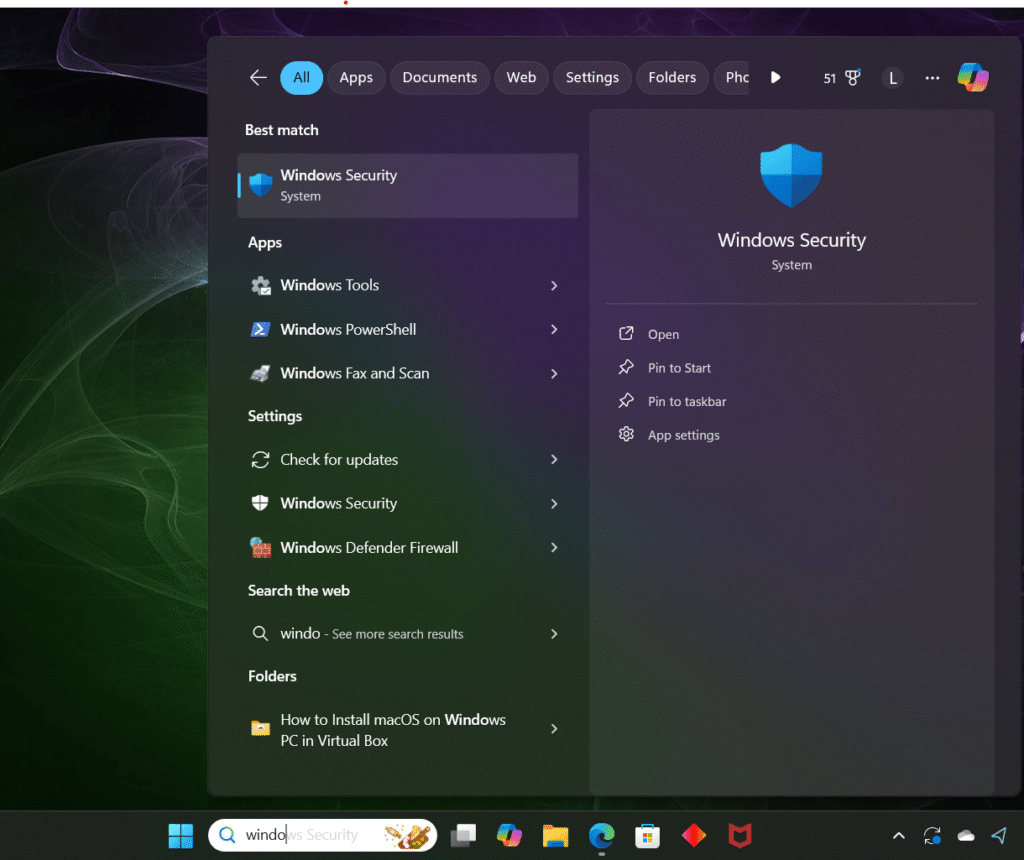Click the back arrow in search panel
1024x860 pixels.
[258, 77]
